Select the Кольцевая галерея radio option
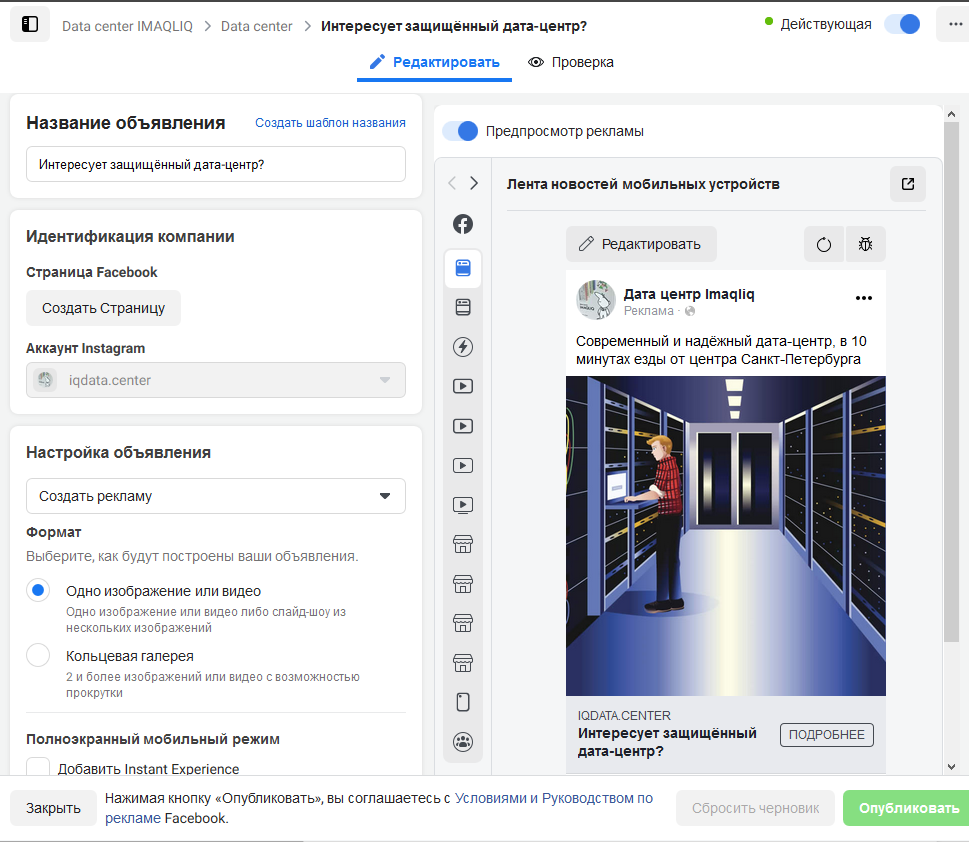This screenshot has height=842, width=969. pyautogui.click(x=38, y=655)
